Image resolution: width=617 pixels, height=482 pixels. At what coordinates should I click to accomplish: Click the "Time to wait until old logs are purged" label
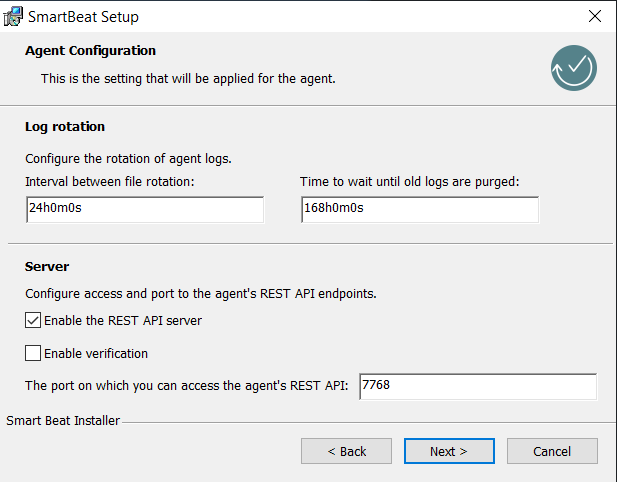pos(410,181)
